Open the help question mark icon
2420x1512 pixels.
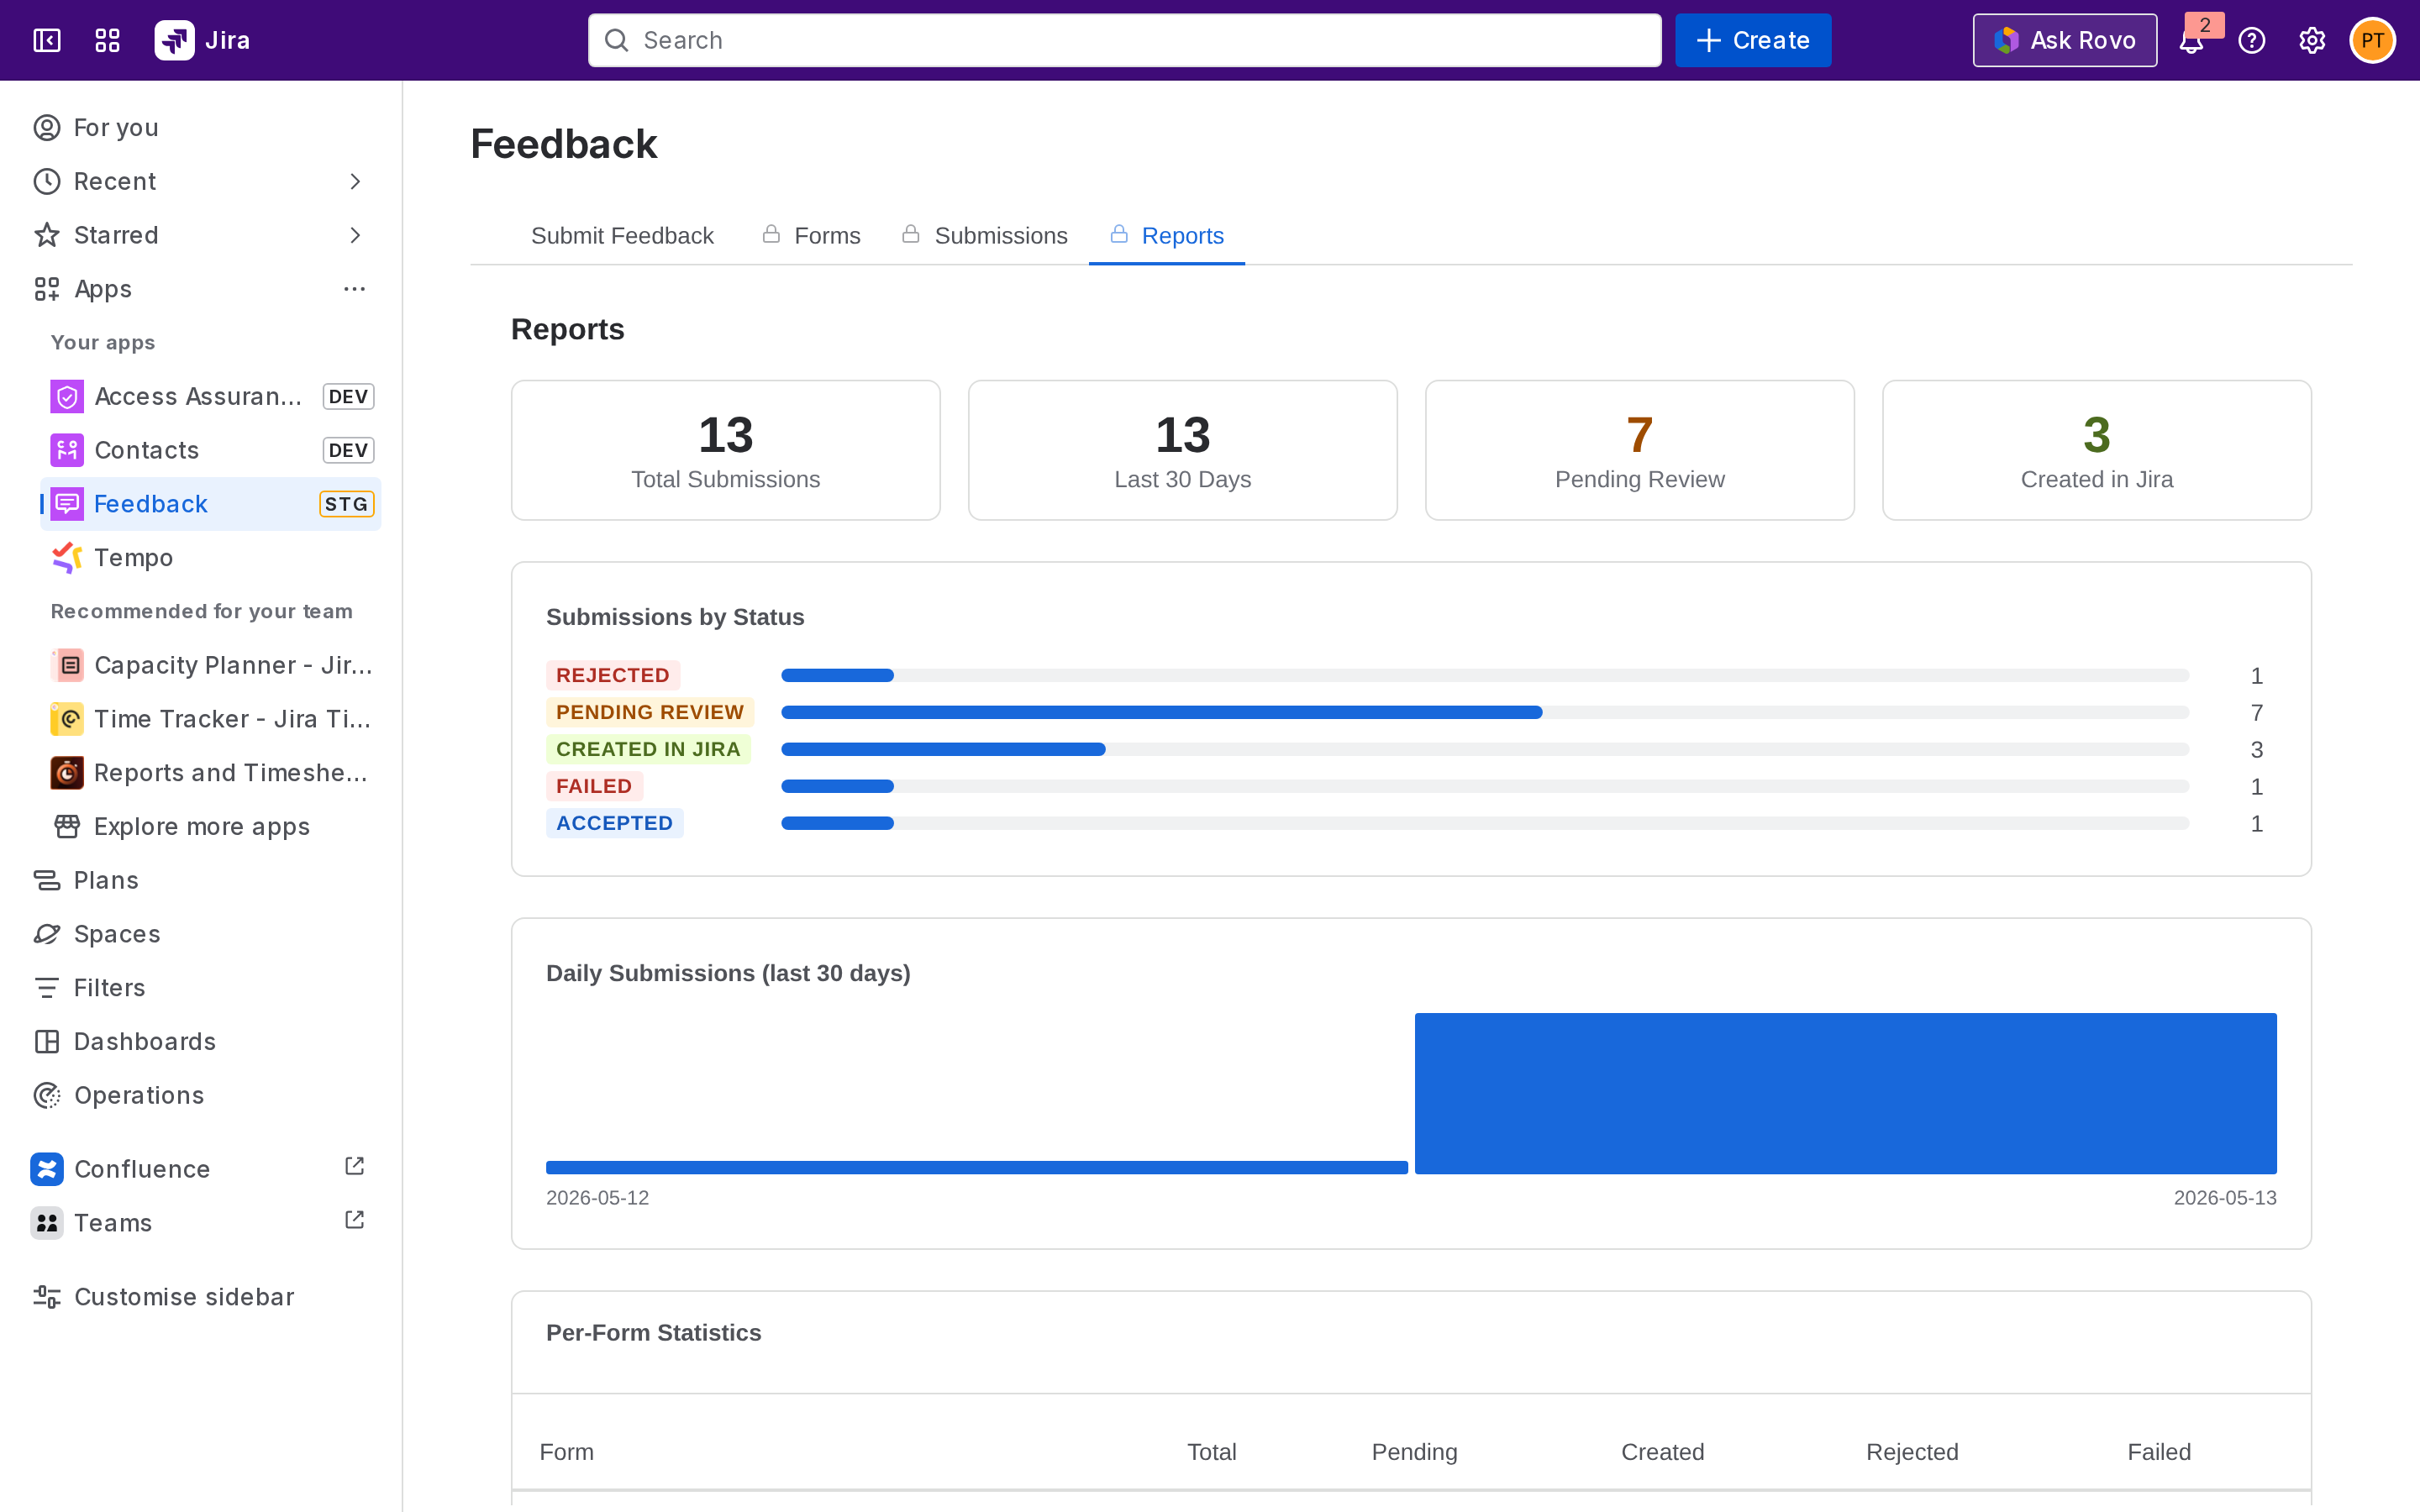click(x=2251, y=40)
